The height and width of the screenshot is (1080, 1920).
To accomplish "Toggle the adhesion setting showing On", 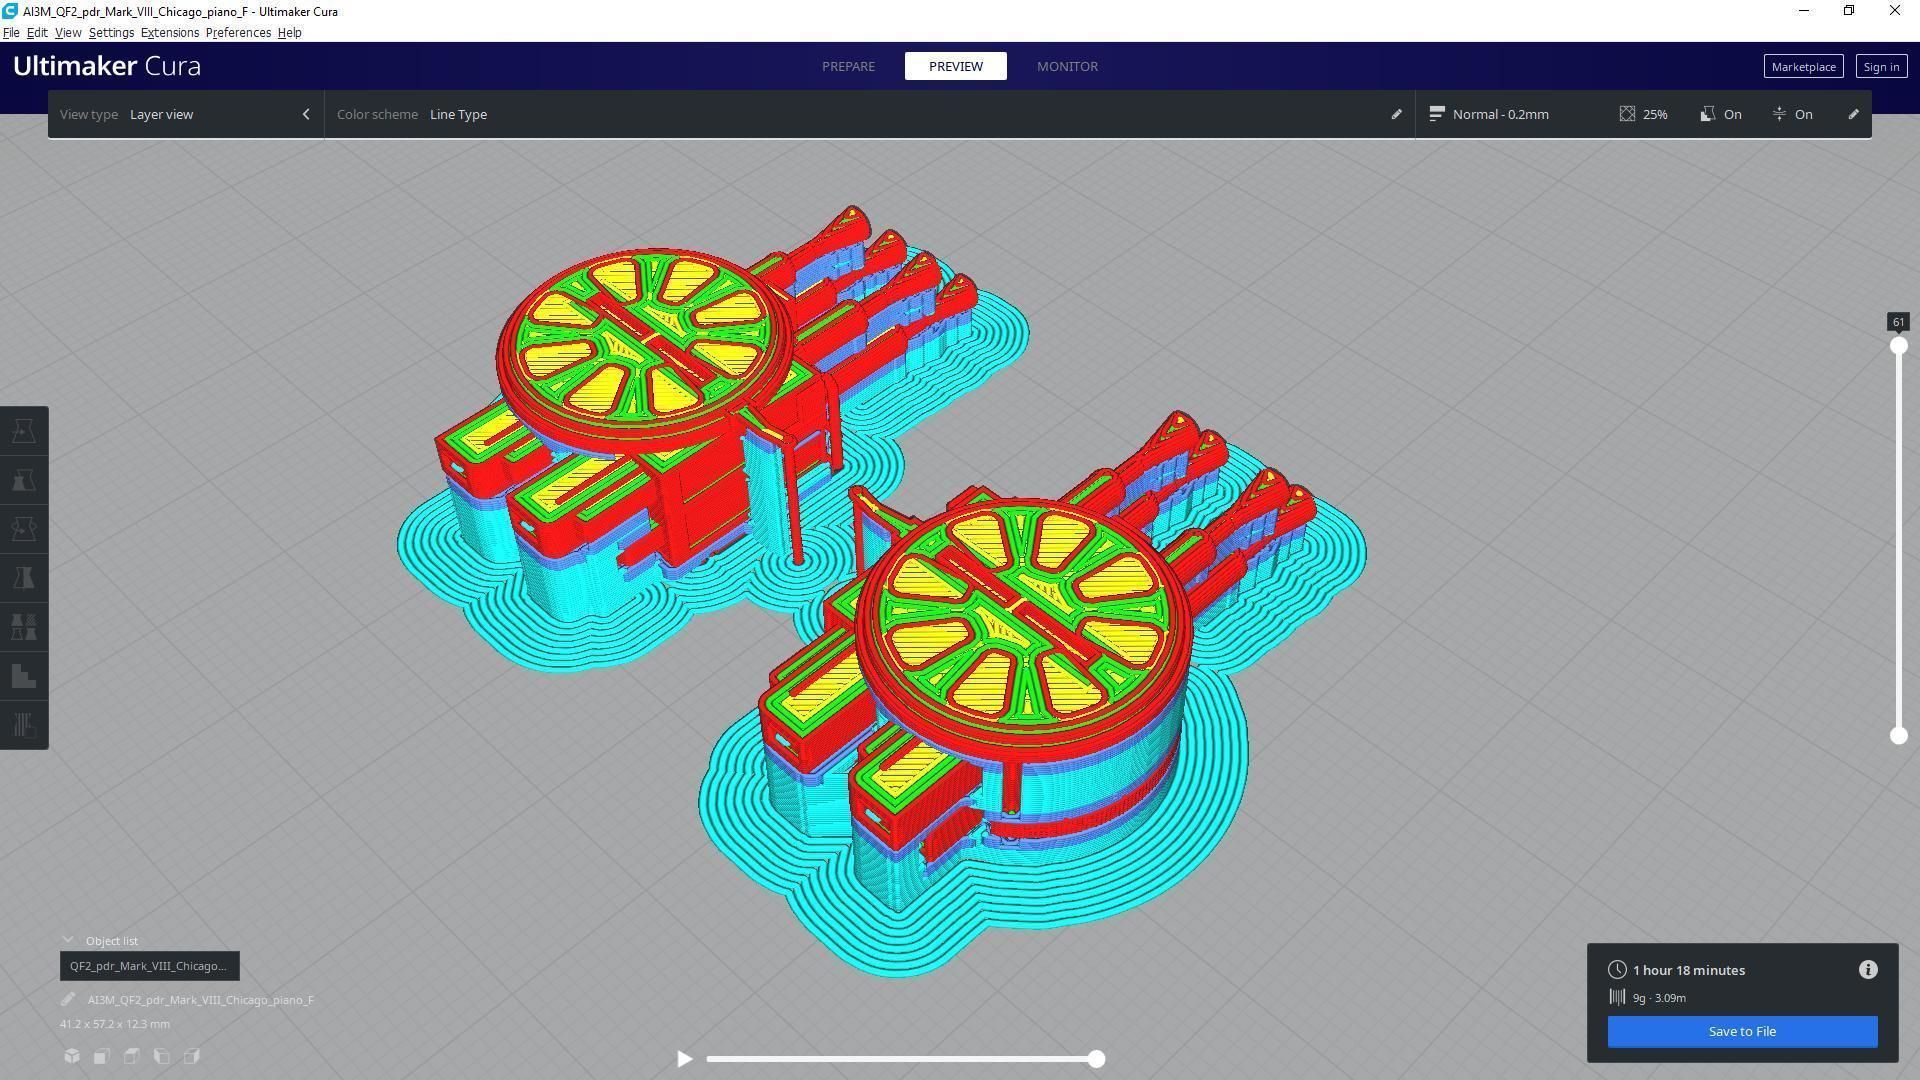I will click(x=1792, y=114).
